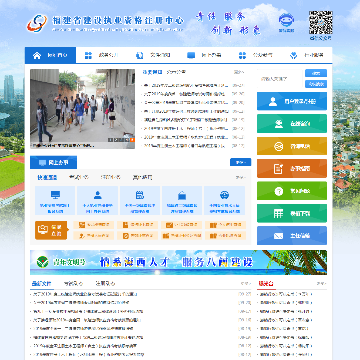Click the site logo beside the center's title

[37, 23]
